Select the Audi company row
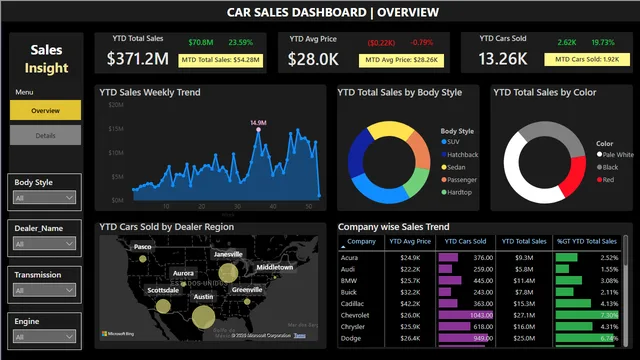This screenshot has height=360, width=640. point(480,269)
